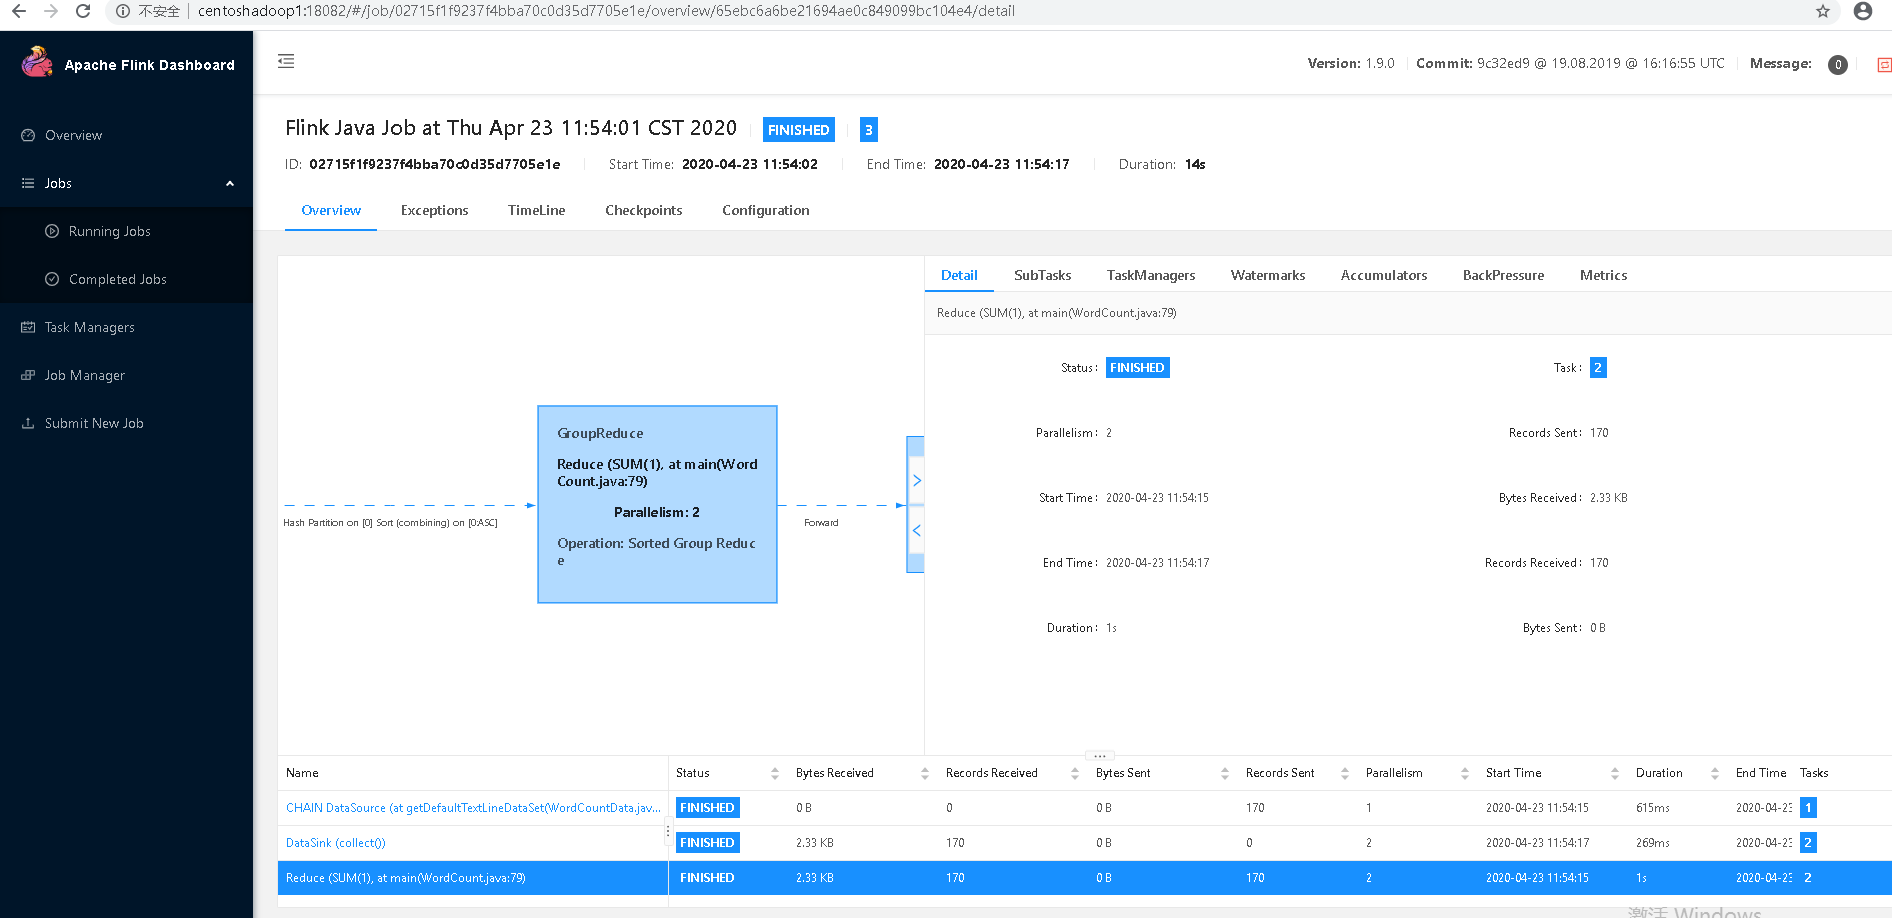Go back with the browser back arrow
The width and height of the screenshot is (1892, 918).
pos(19,11)
